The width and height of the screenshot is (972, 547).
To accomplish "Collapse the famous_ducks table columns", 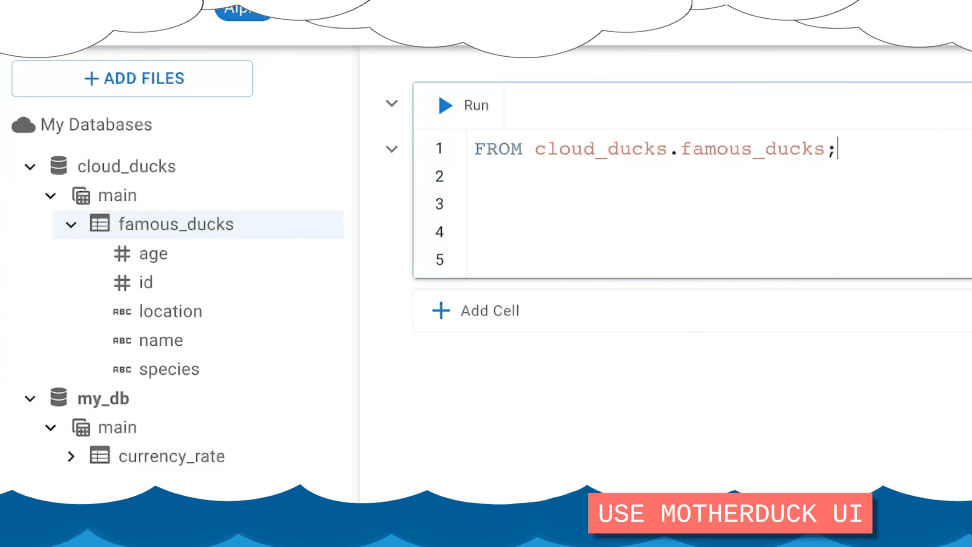I will point(71,224).
